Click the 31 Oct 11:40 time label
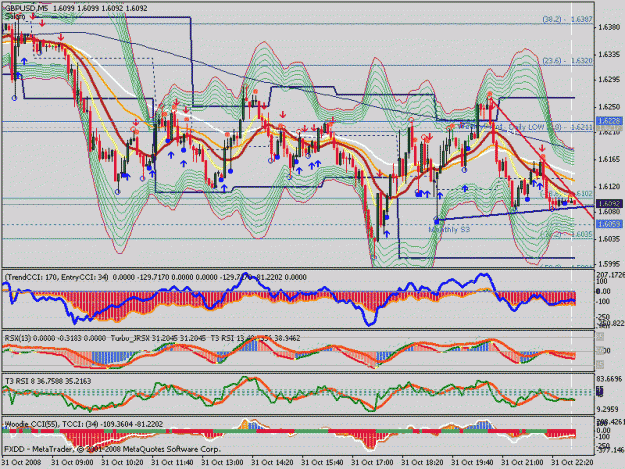This screenshot has width=625, height=469. [172, 463]
